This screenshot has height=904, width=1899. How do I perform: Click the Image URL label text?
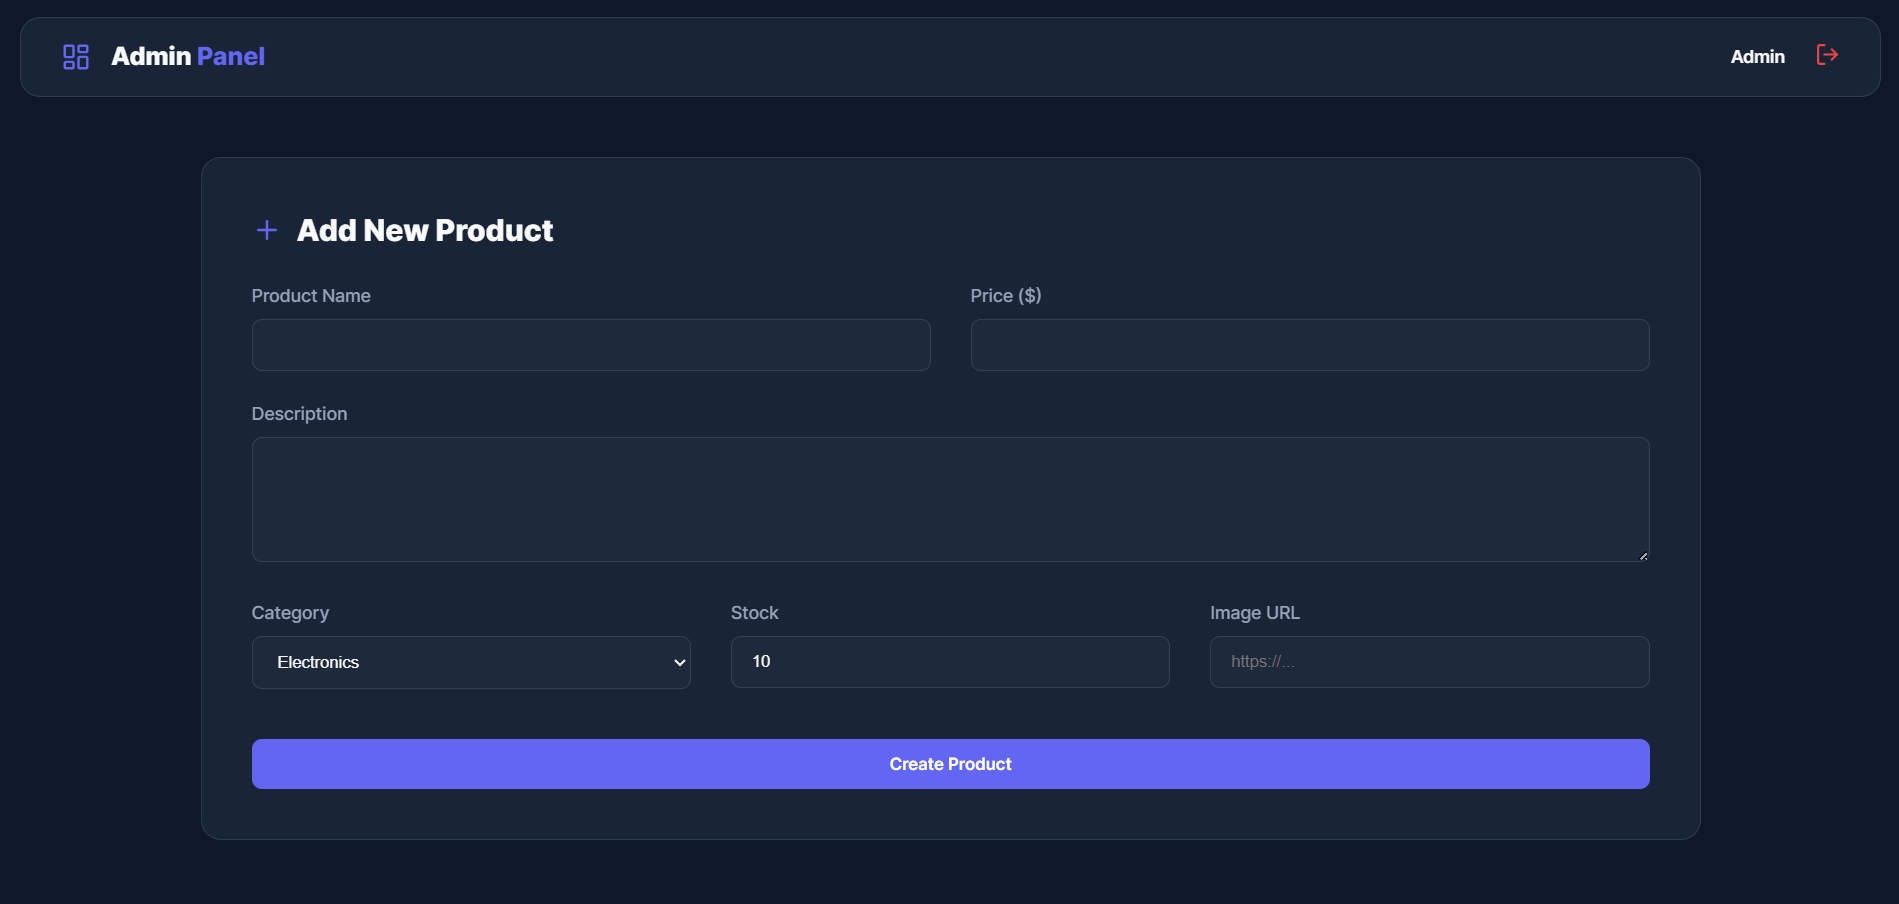(1254, 613)
